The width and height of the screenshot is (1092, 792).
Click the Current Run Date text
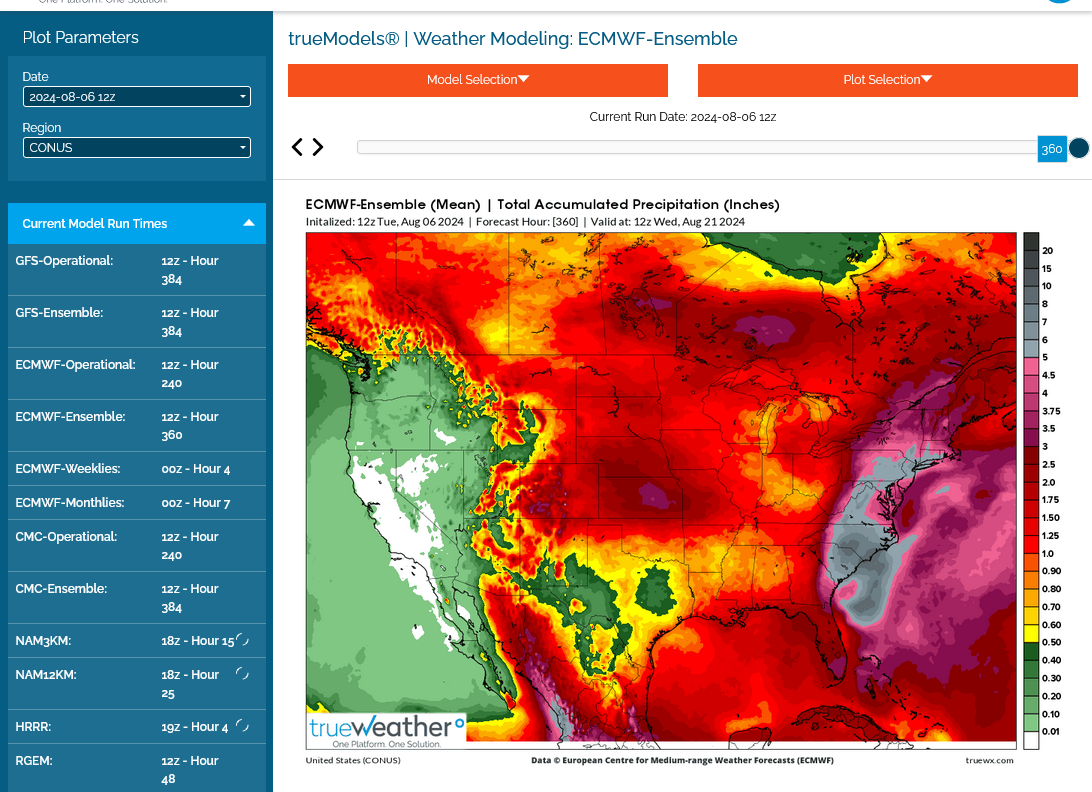click(682, 117)
